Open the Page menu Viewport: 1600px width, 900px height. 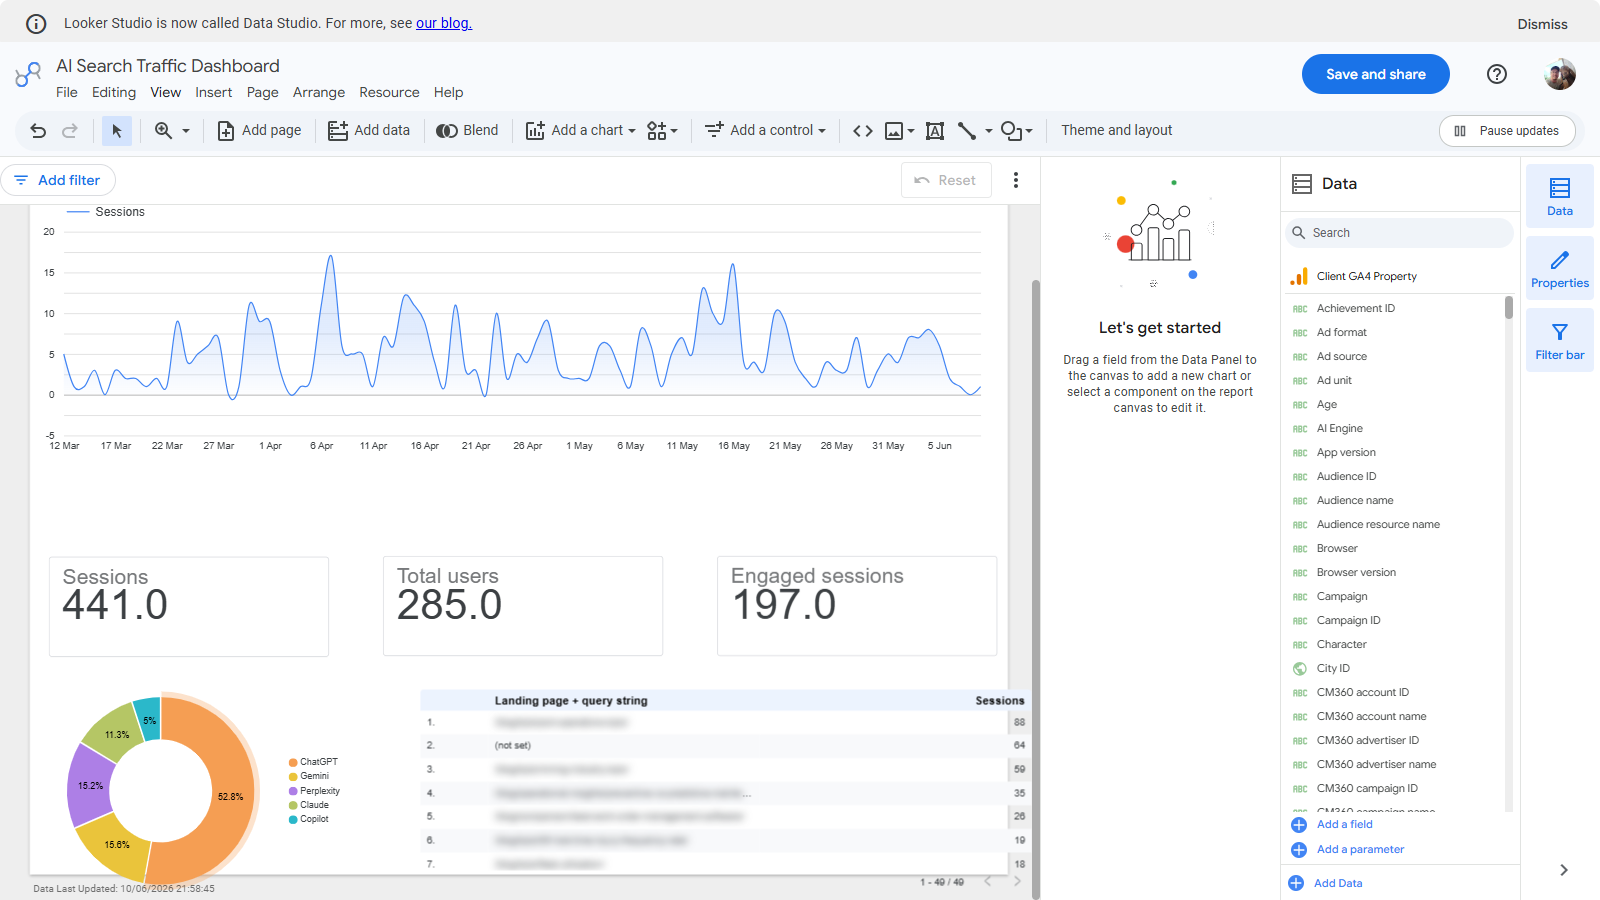[x=262, y=92]
